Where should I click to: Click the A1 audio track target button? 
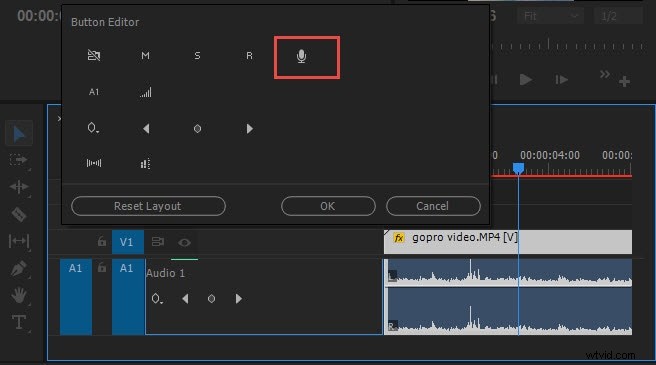[x=128, y=297]
